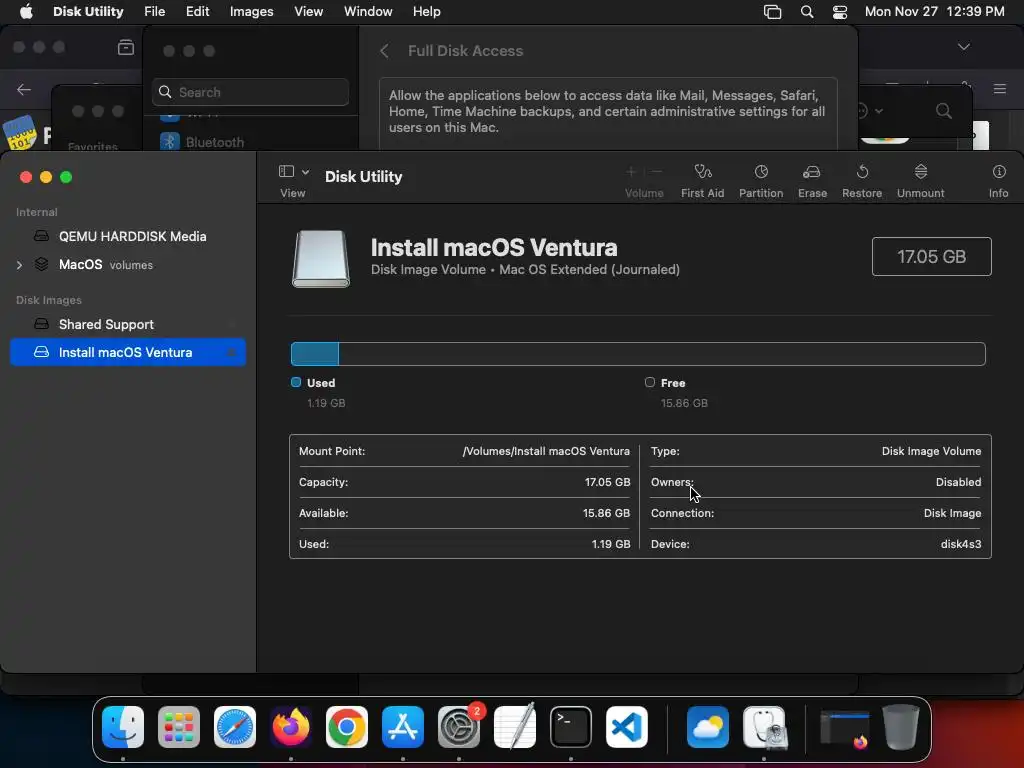1024x768 pixels.
Task: Open the Images menu
Action: (251, 12)
